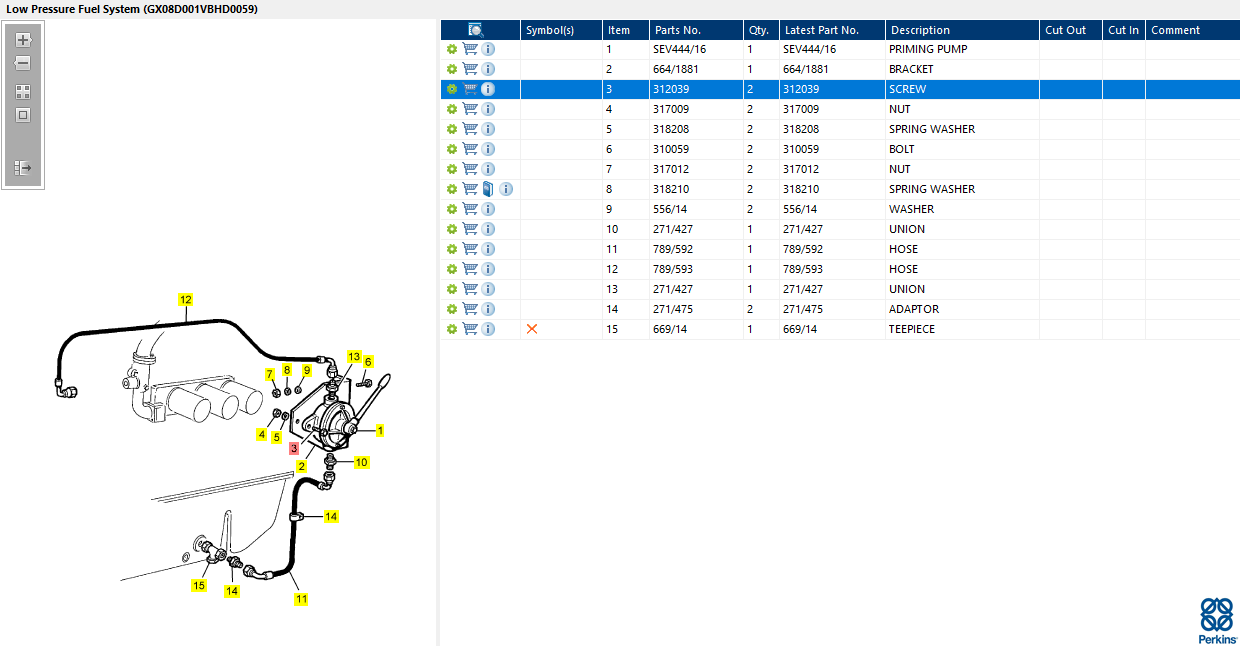Image resolution: width=1240 pixels, height=646 pixels.
Task: Click gear icon on item 4 NUT row
Action: pyautogui.click(x=452, y=109)
